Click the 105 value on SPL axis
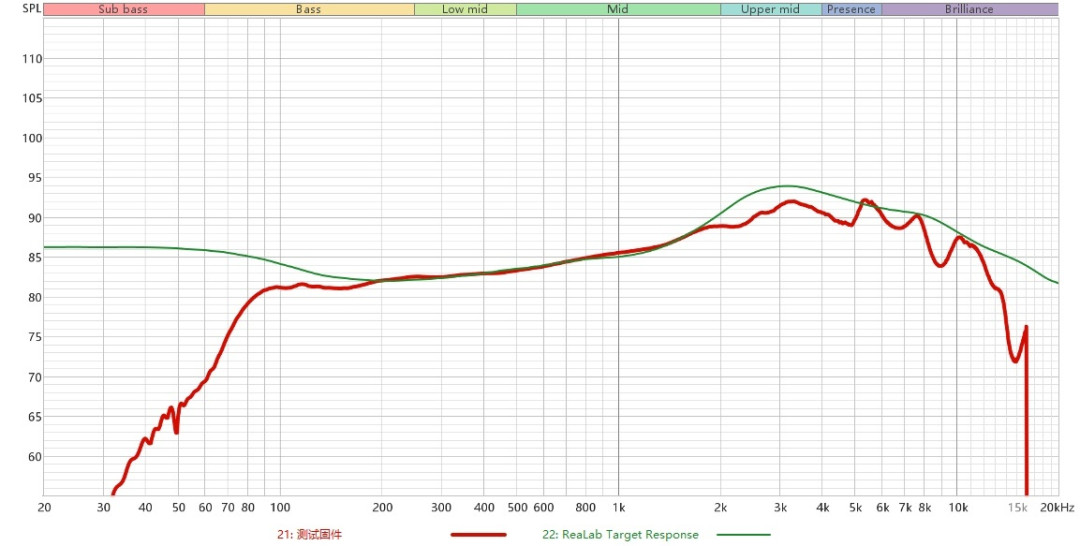 pyautogui.click(x=32, y=98)
